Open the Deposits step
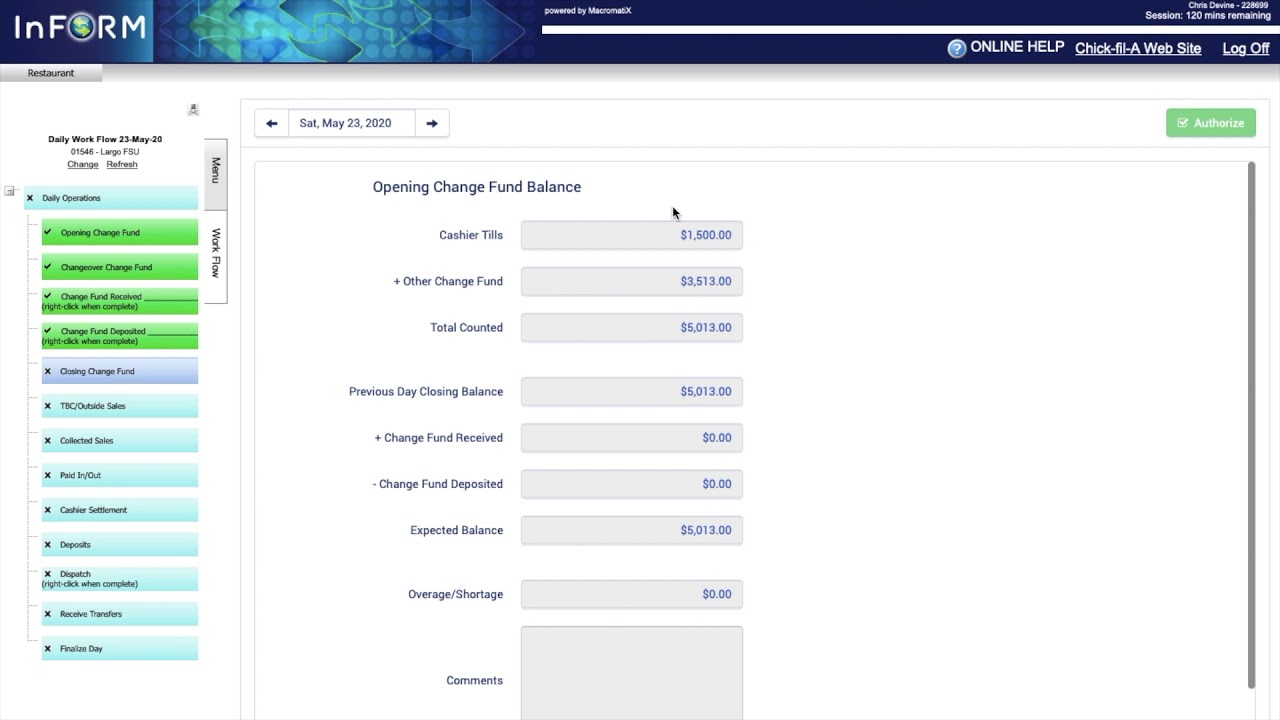 pos(120,544)
